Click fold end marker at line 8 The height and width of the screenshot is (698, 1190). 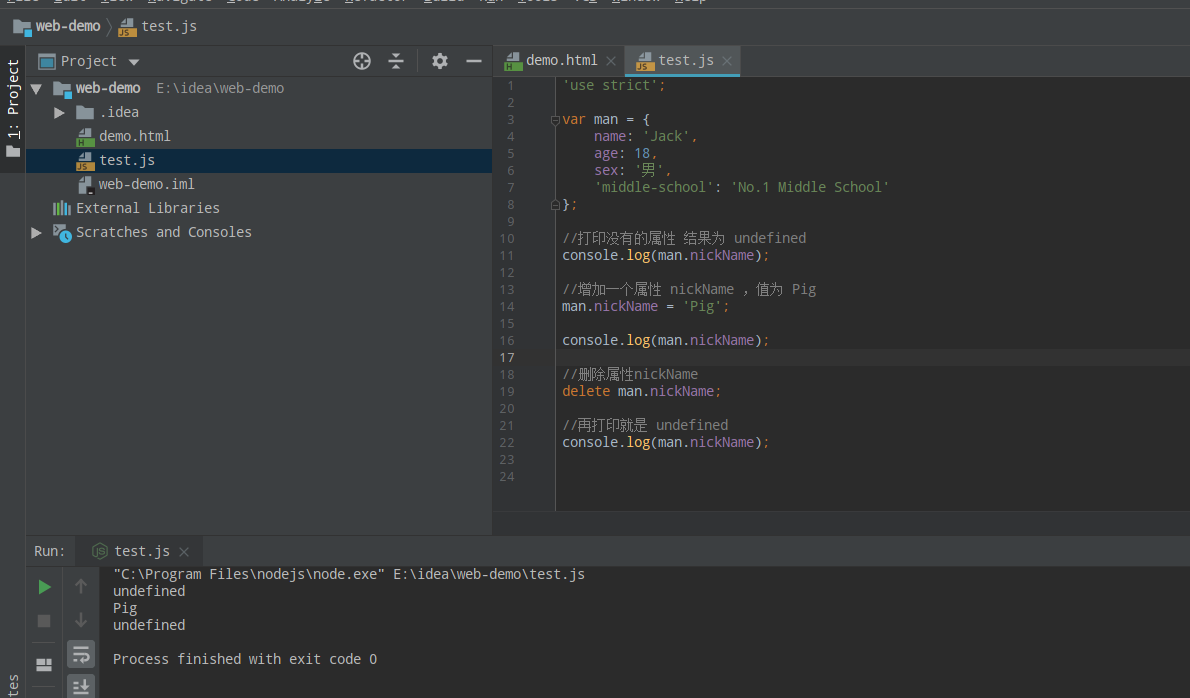tap(555, 205)
